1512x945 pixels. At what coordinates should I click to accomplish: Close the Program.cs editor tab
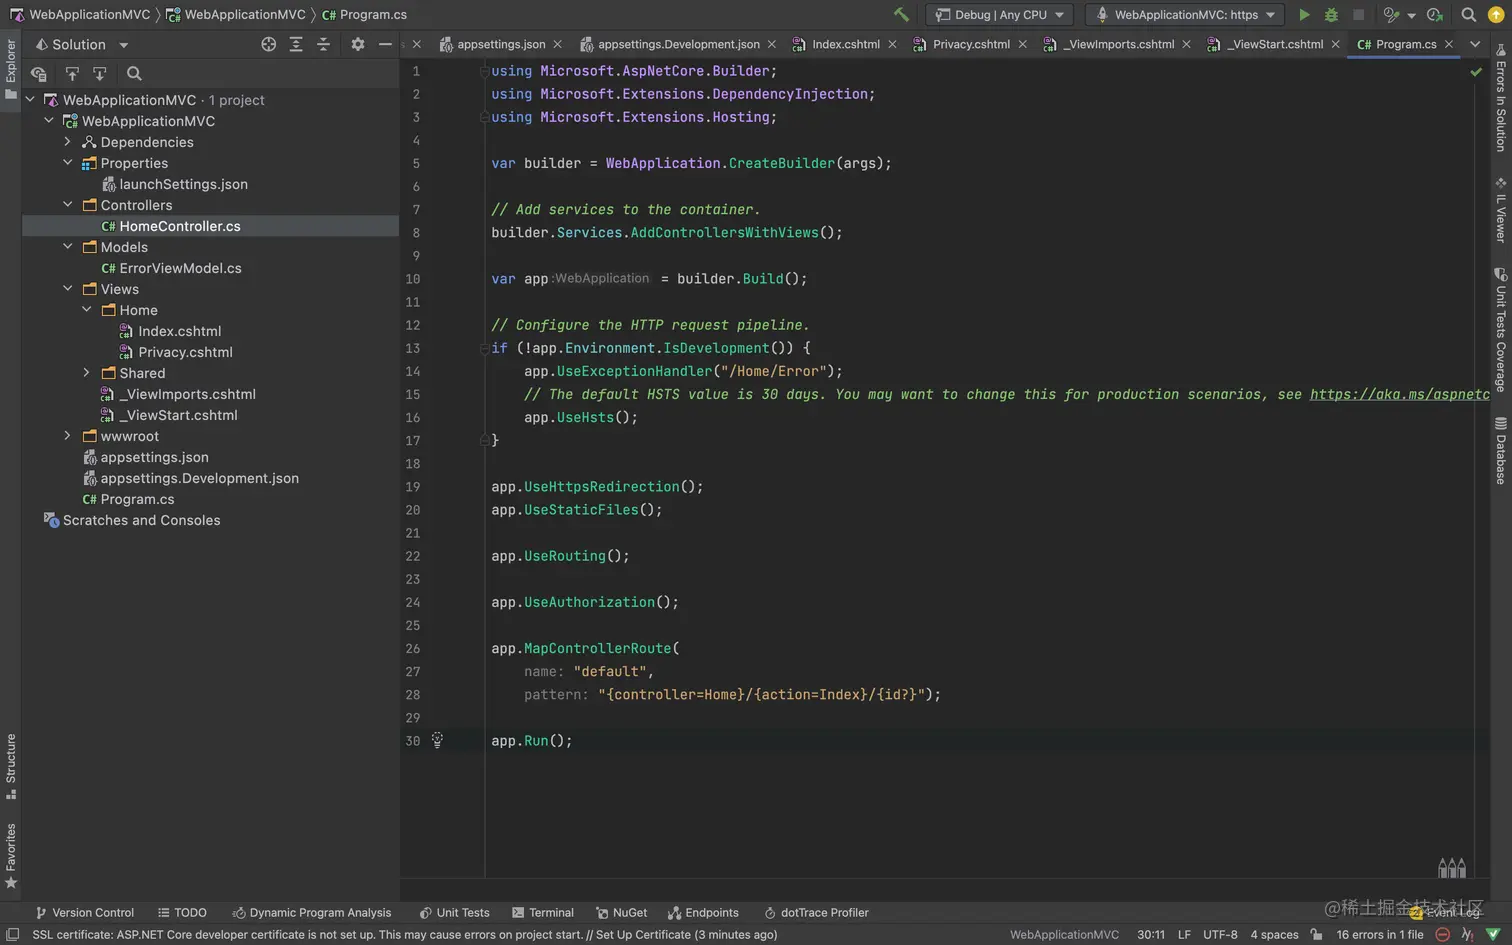[1448, 44]
